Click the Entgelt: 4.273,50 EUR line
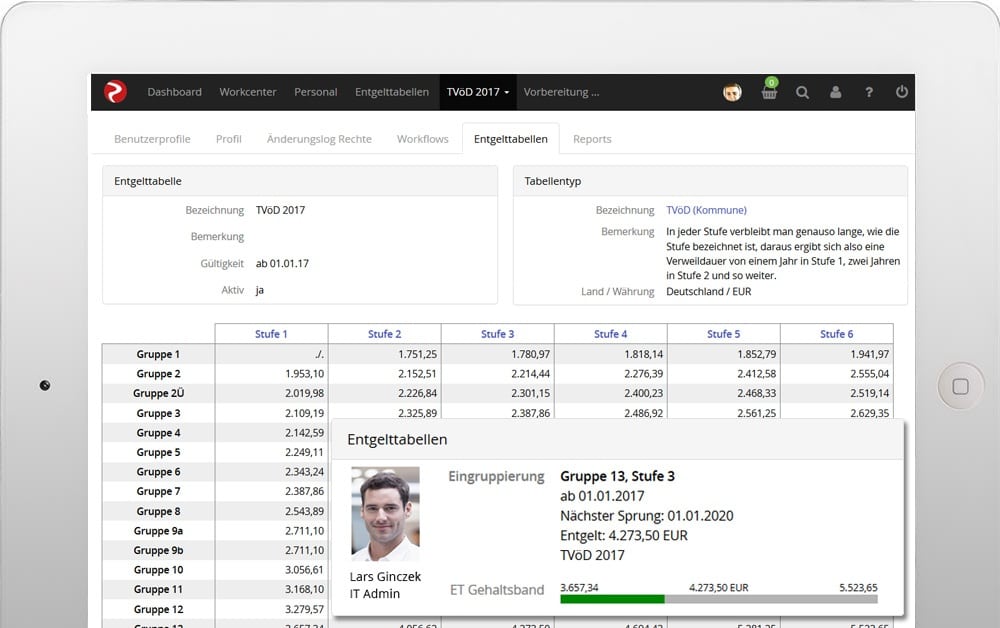This screenshot has width=1000, height=628. [624, 536]
